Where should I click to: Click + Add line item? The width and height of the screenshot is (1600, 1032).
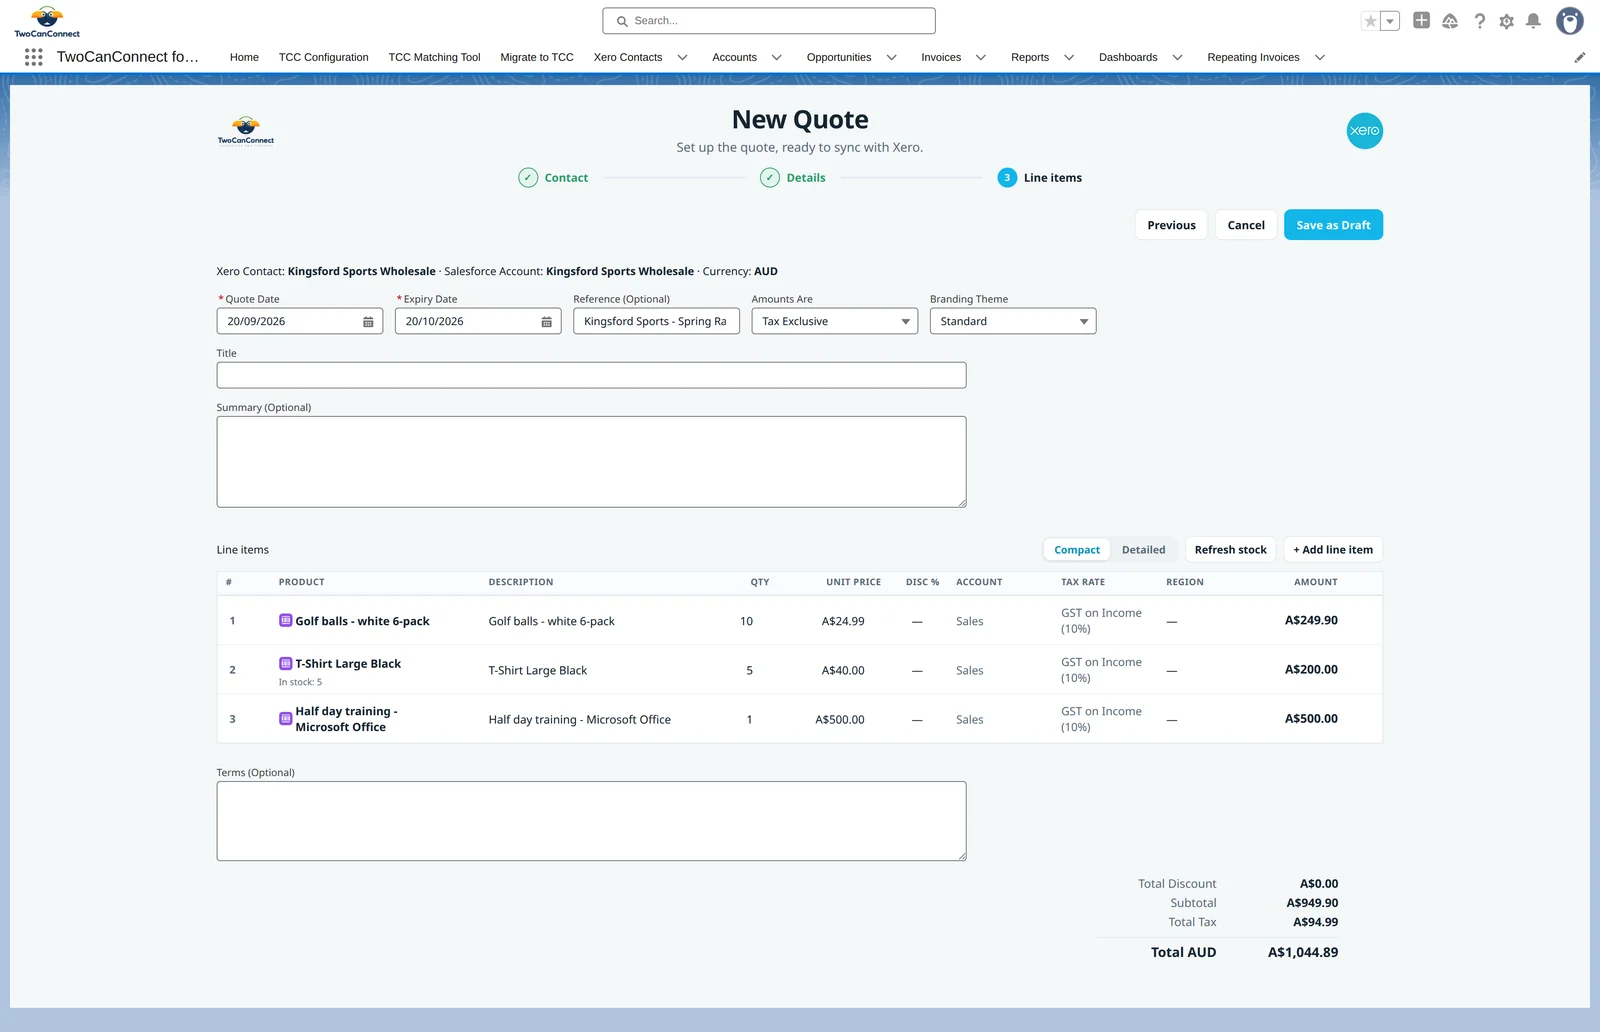(x=1333, y=550)
